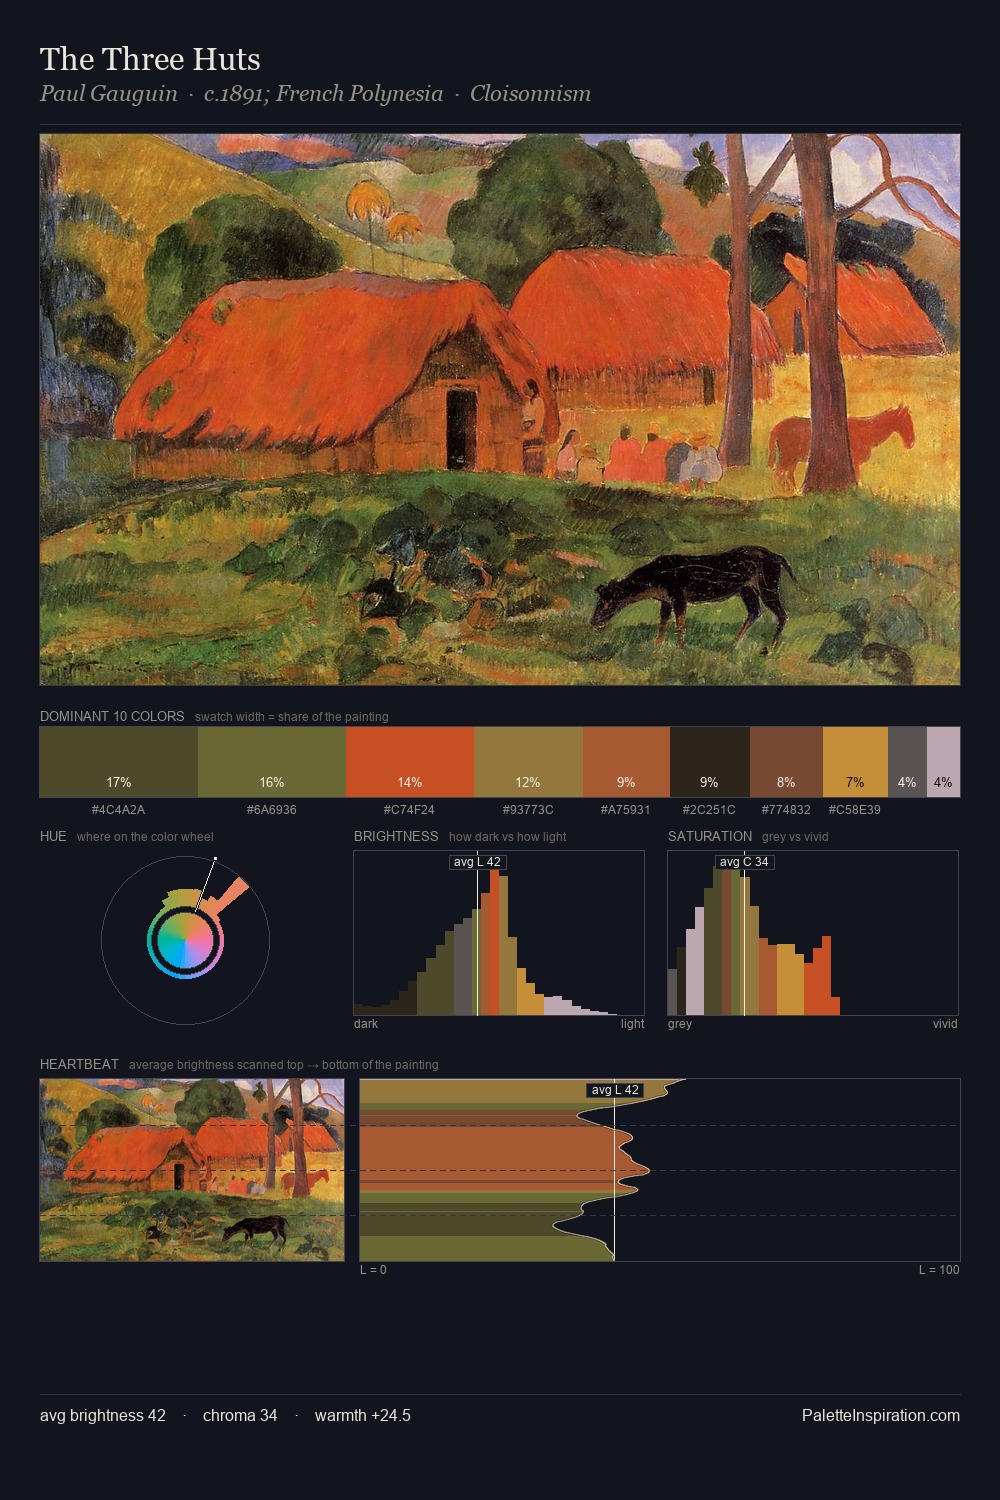Click the brightness histogram chart
This screenshot has height=1500, width=1000.
pos(499,933)
